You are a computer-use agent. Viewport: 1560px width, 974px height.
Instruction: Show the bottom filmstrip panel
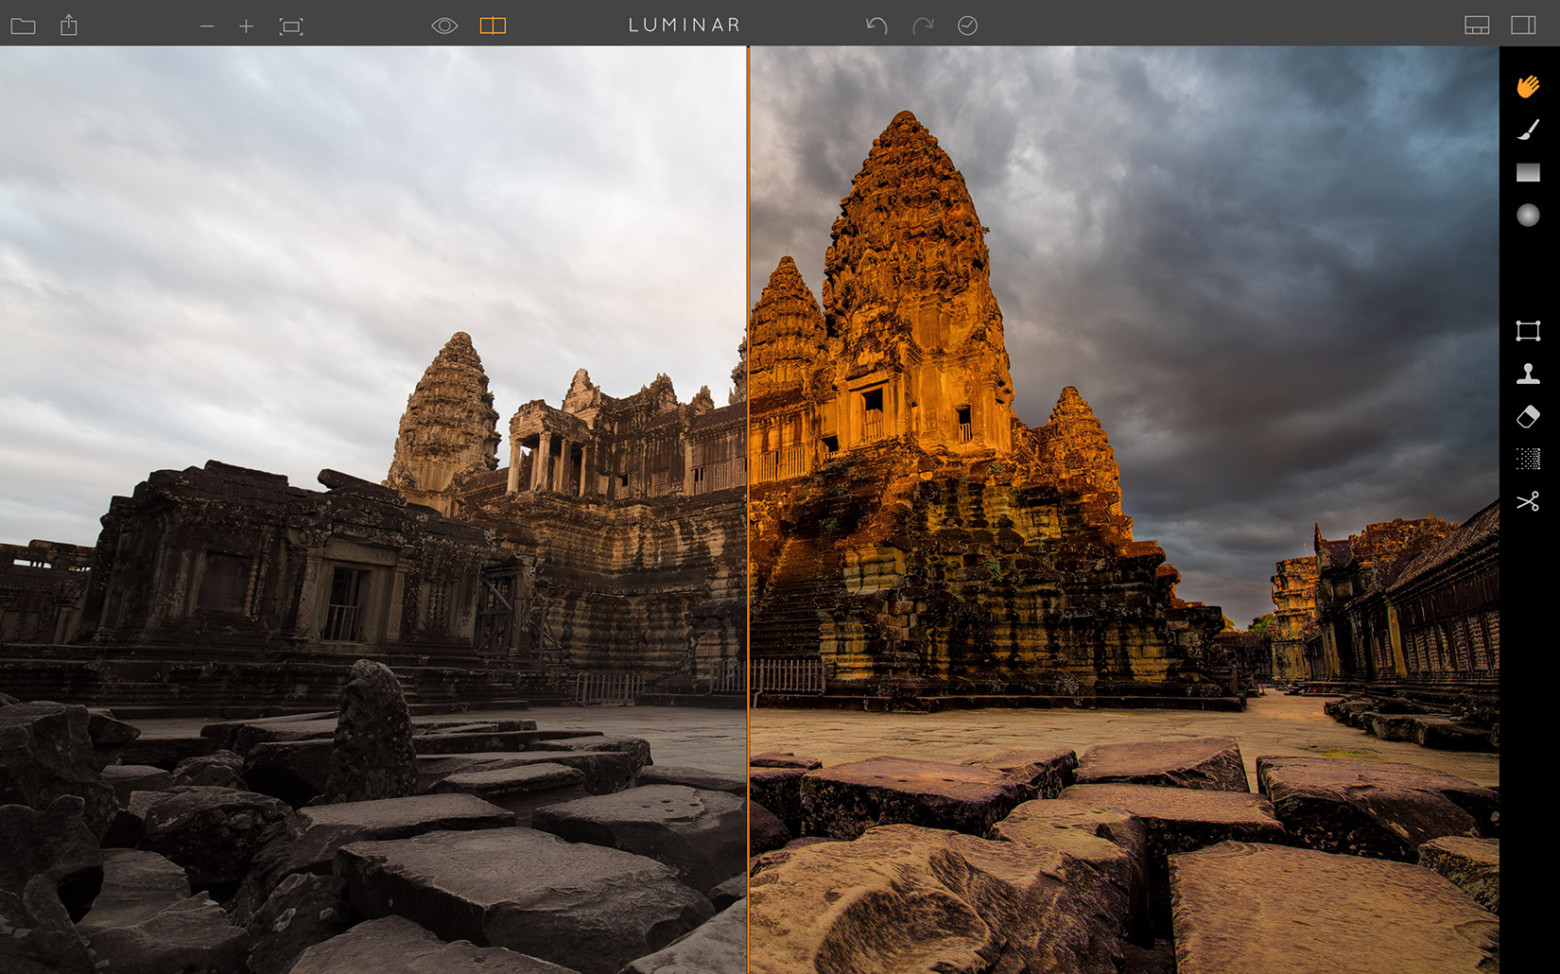point(1476,25)
